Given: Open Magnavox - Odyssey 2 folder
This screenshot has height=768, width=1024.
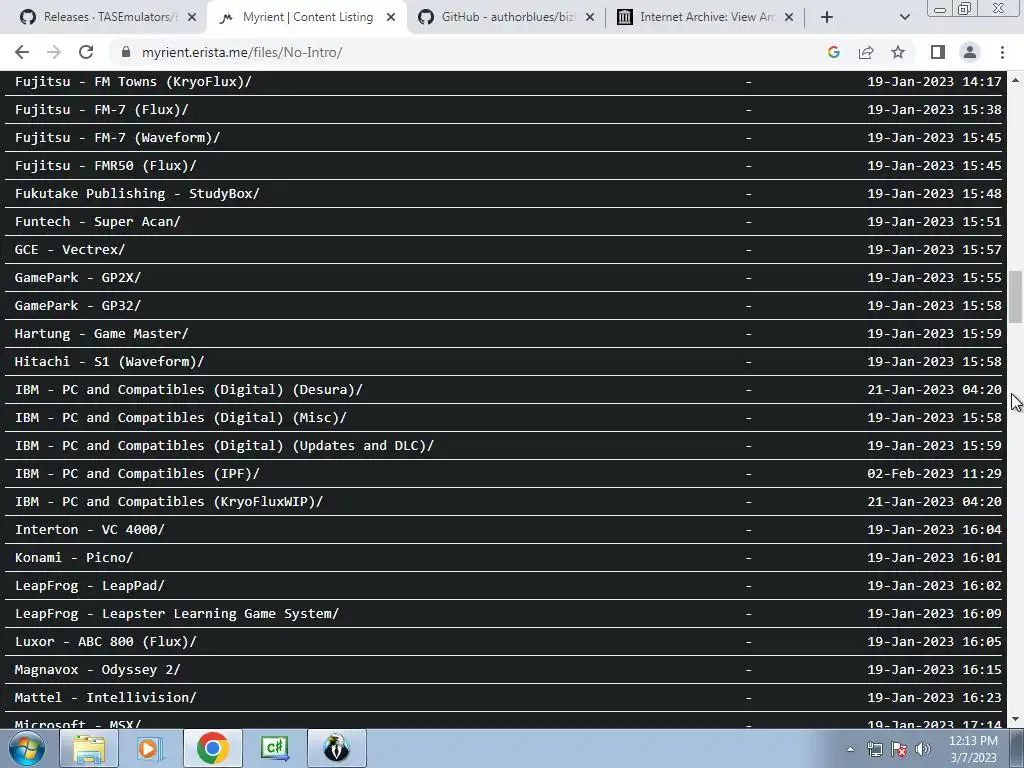Looking at the screenshot, I should [97, 670].
